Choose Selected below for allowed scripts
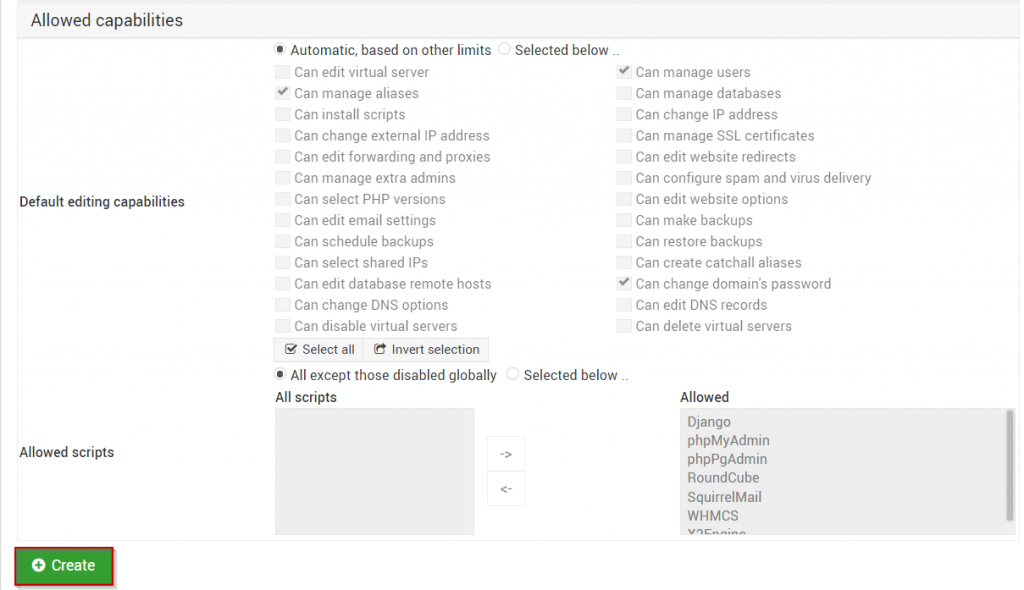This screenshot has width=1024, height=590. (x=513, y=374)
